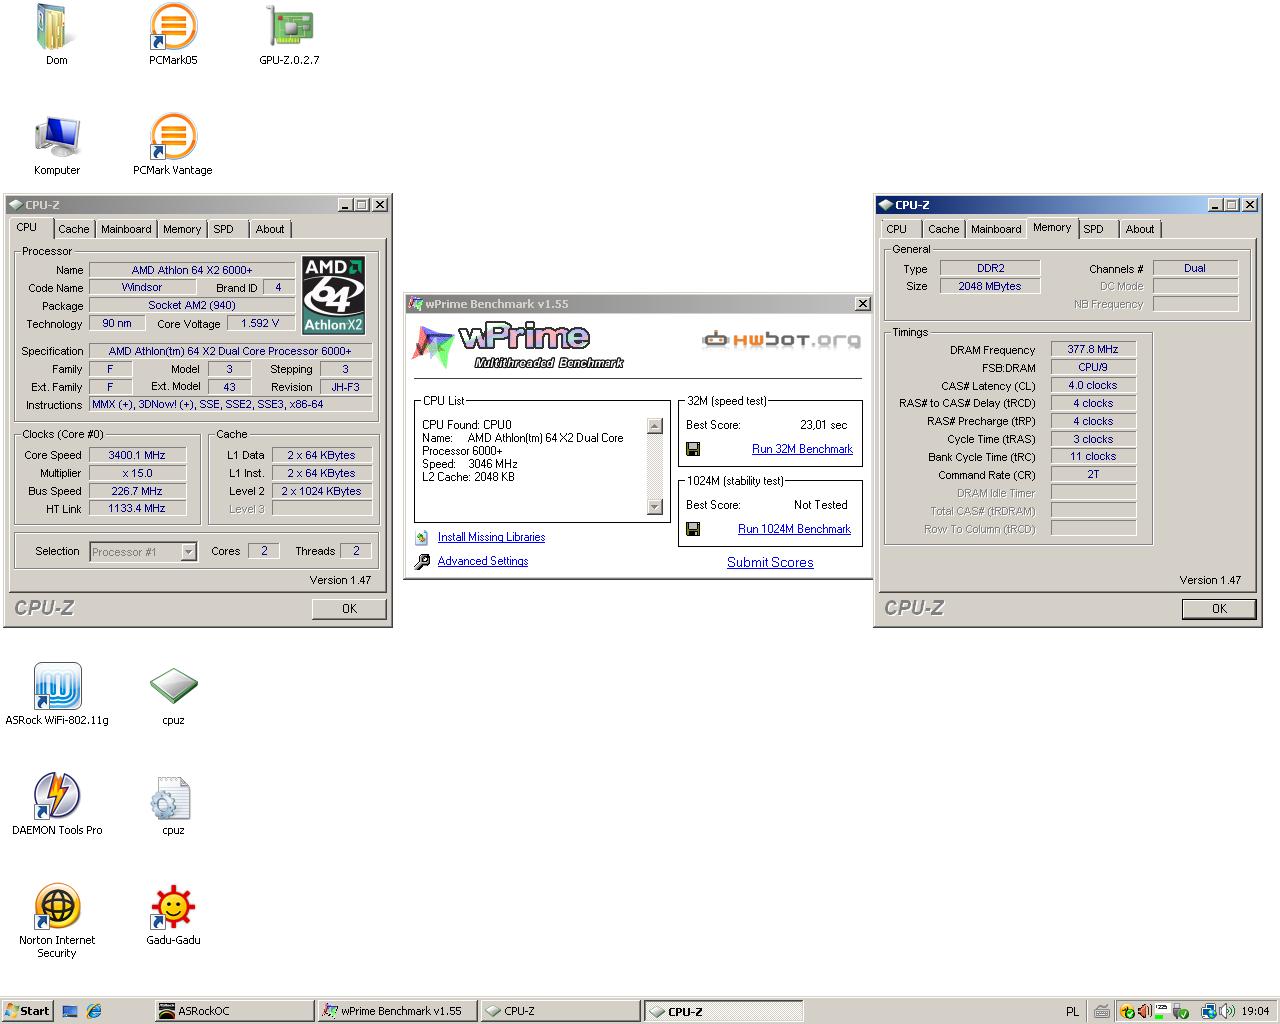Viewport: 1280px width, 1024px height.
Task: Open the Cache tab in right CPU-Z
Action: [943, 229]
